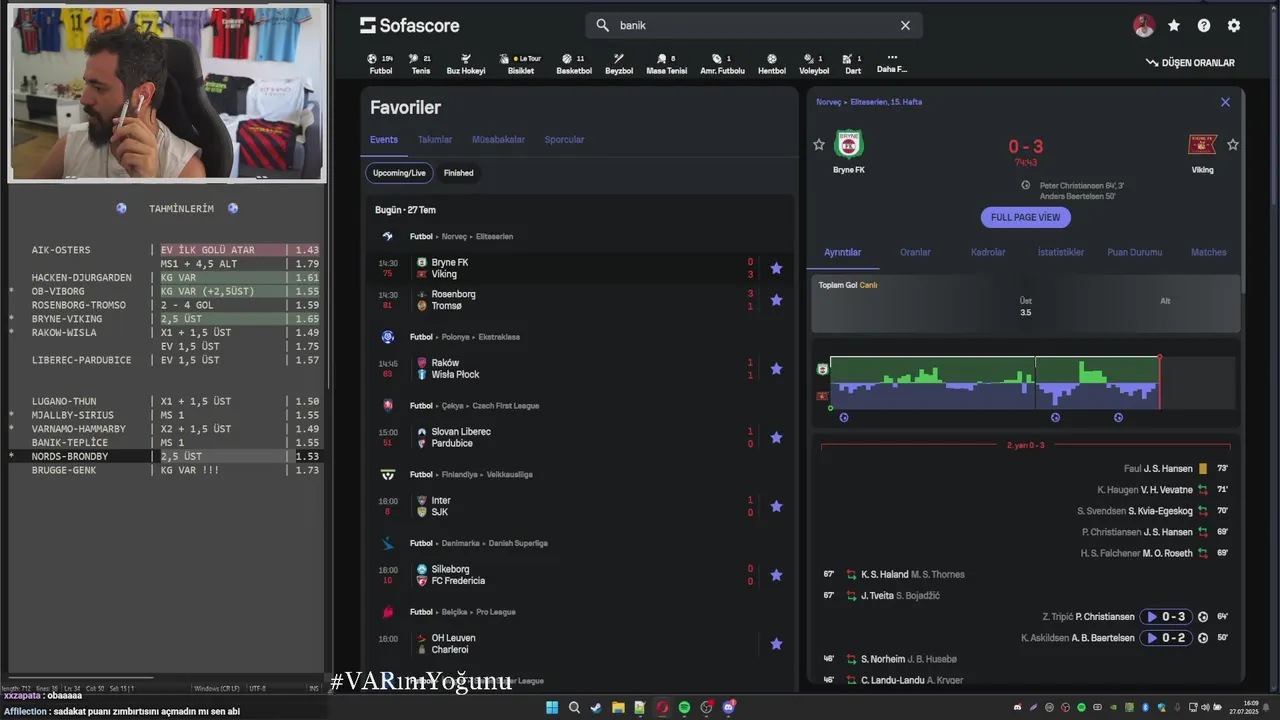
Task: Open the user profile avatar
Action: coord(1144,26)
